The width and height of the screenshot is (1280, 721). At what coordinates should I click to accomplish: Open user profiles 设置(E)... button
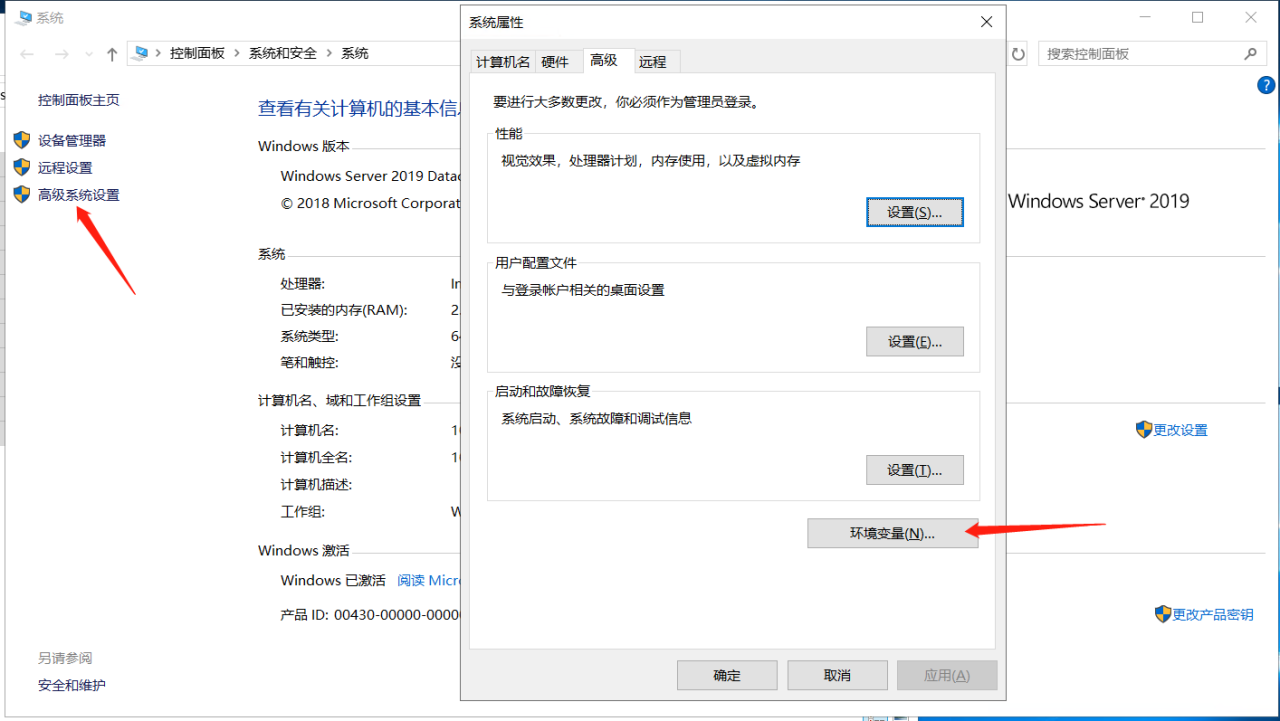tap(915, 341)
